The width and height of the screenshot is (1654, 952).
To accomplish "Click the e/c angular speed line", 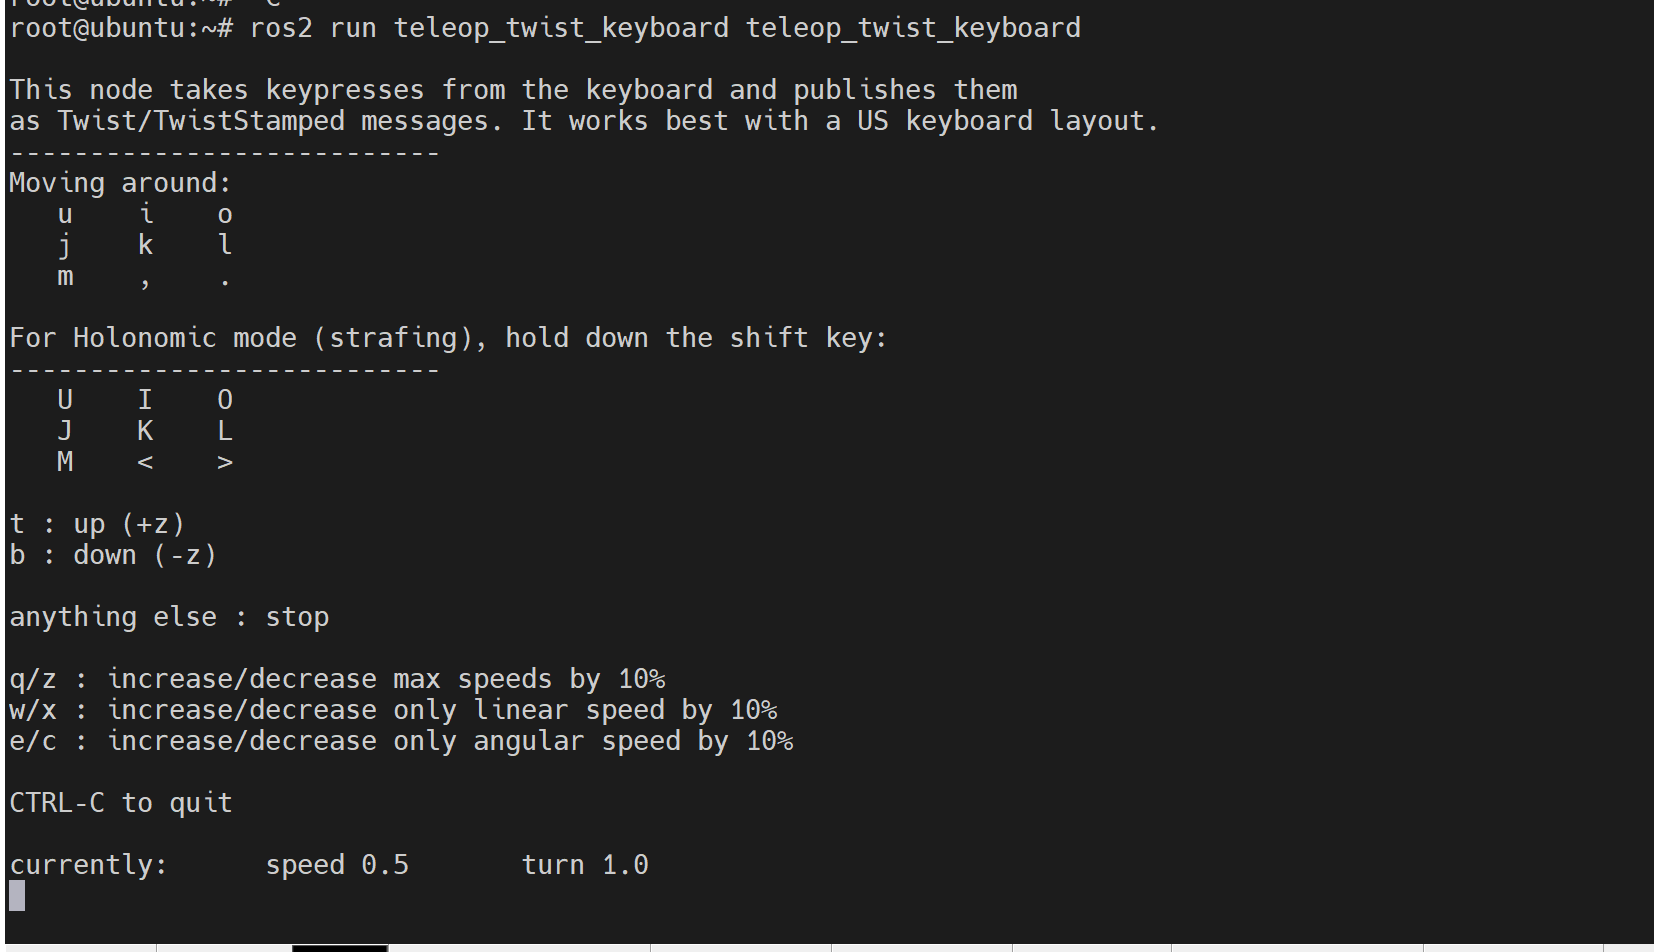I will pyautogui.click(x=401, y=741).
